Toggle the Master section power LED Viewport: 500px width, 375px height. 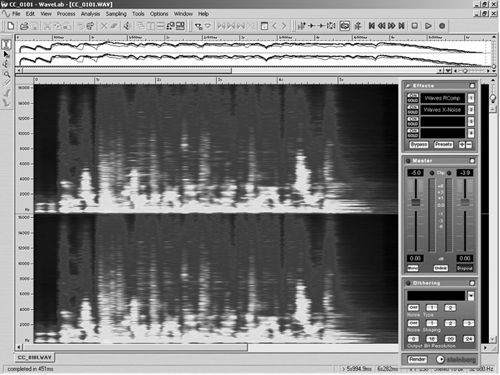tap(408, 161)
